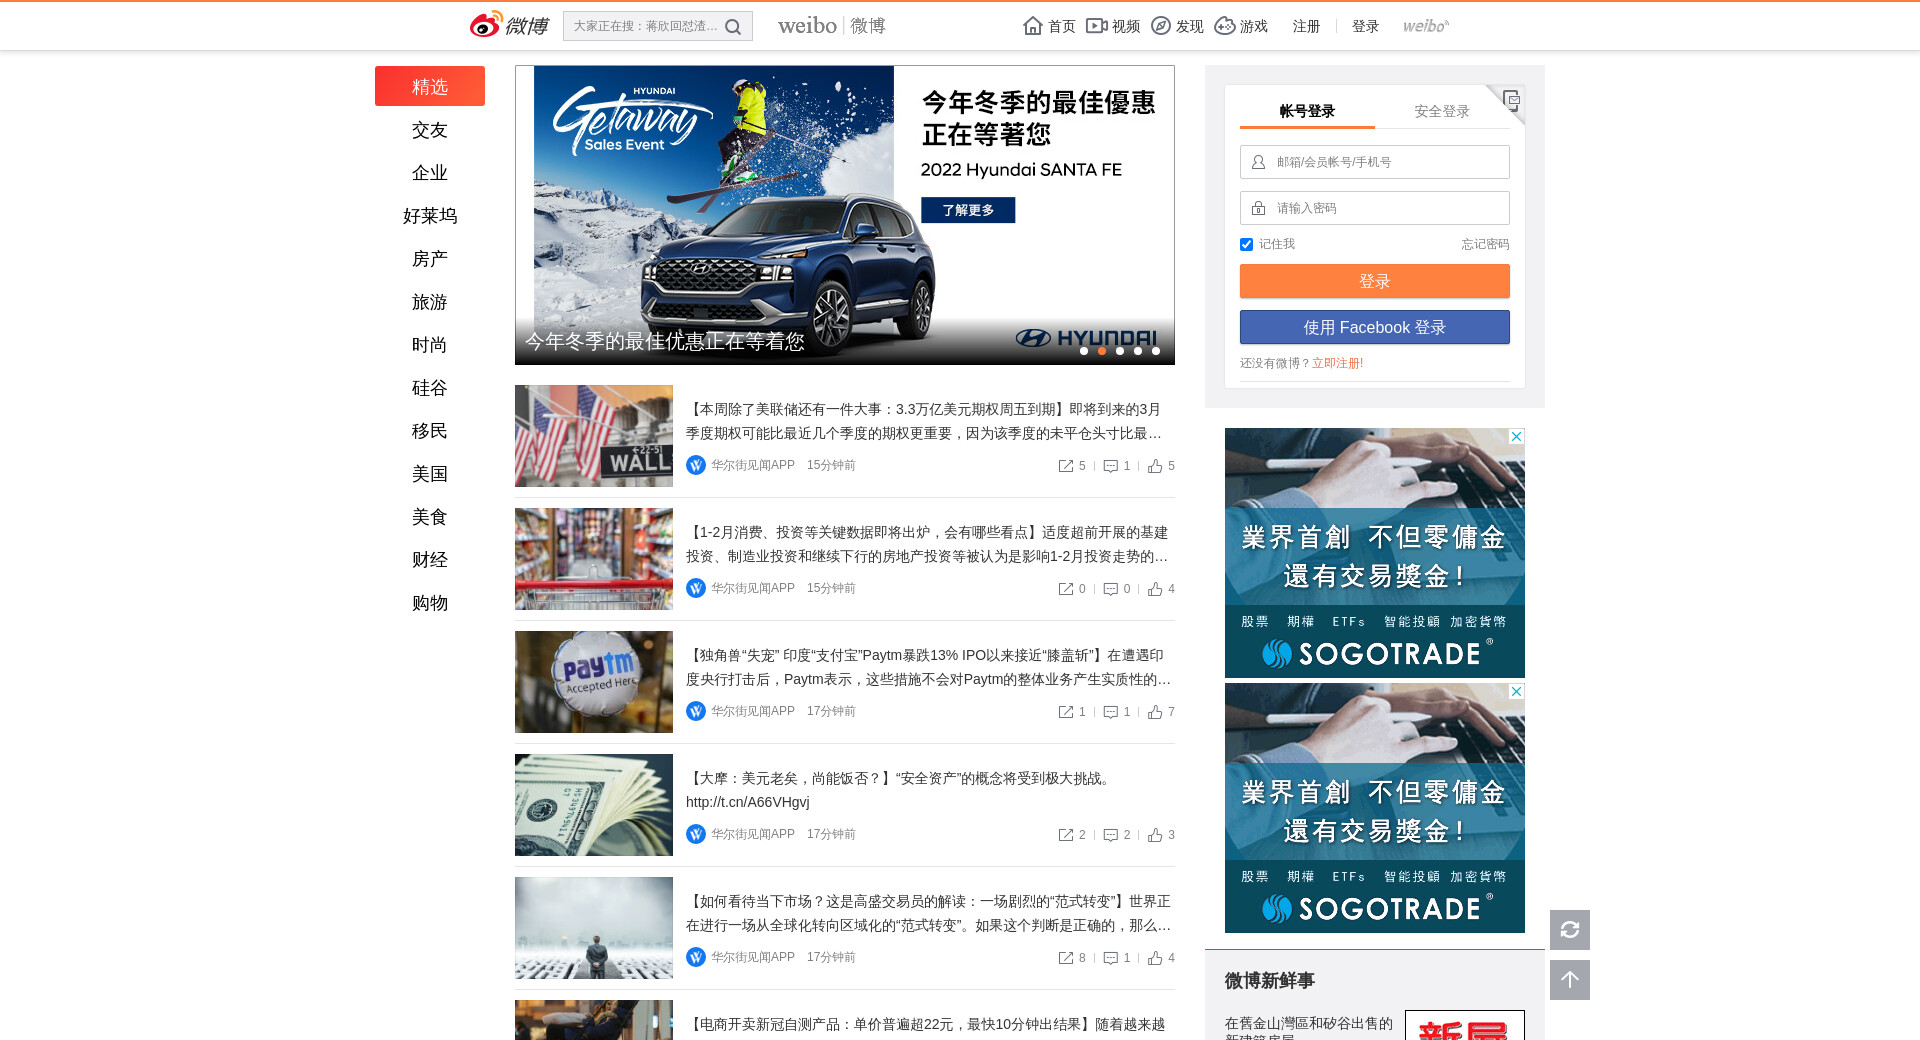The width and height of the screenshot is (1920, 1040).
Task: Click the search magnifier icon
Action: pyautogui.click(x=733, y=27)
